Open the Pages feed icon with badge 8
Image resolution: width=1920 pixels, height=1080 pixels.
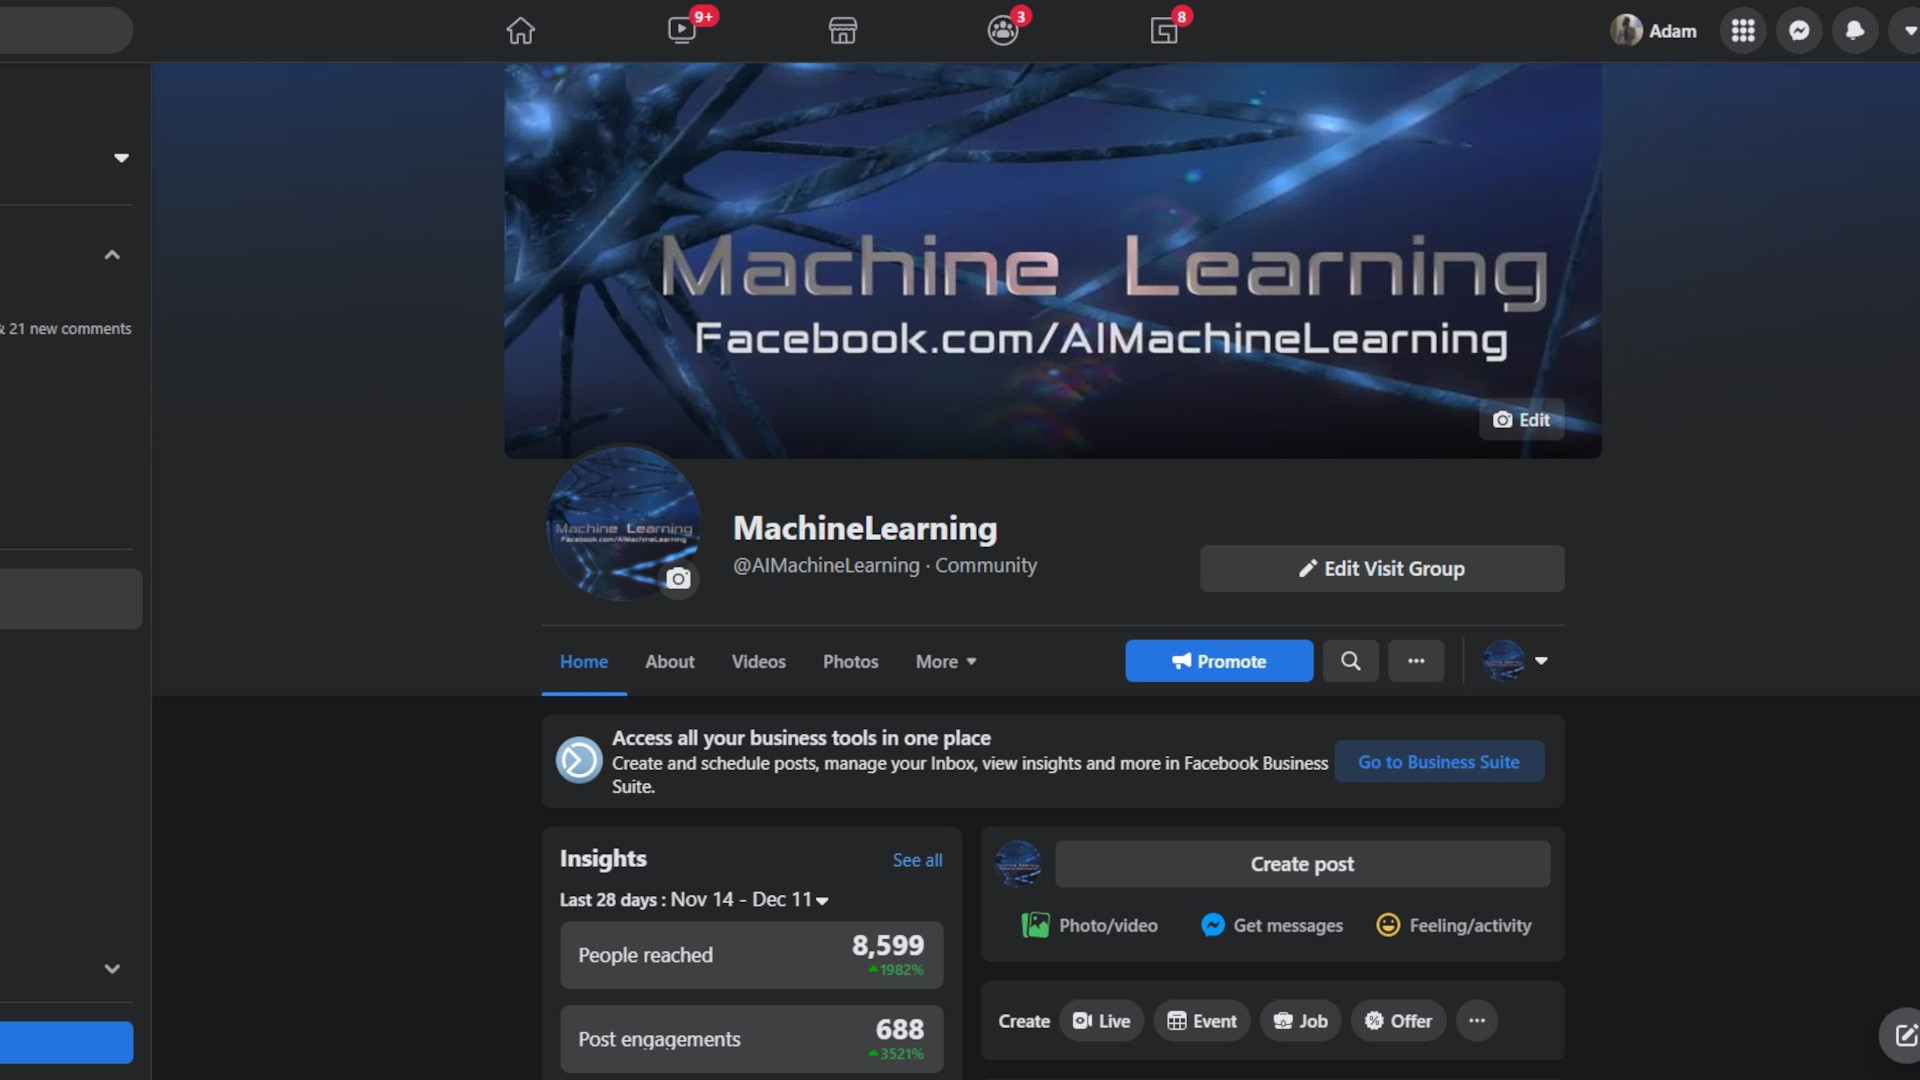click(x=1164, y=30)
